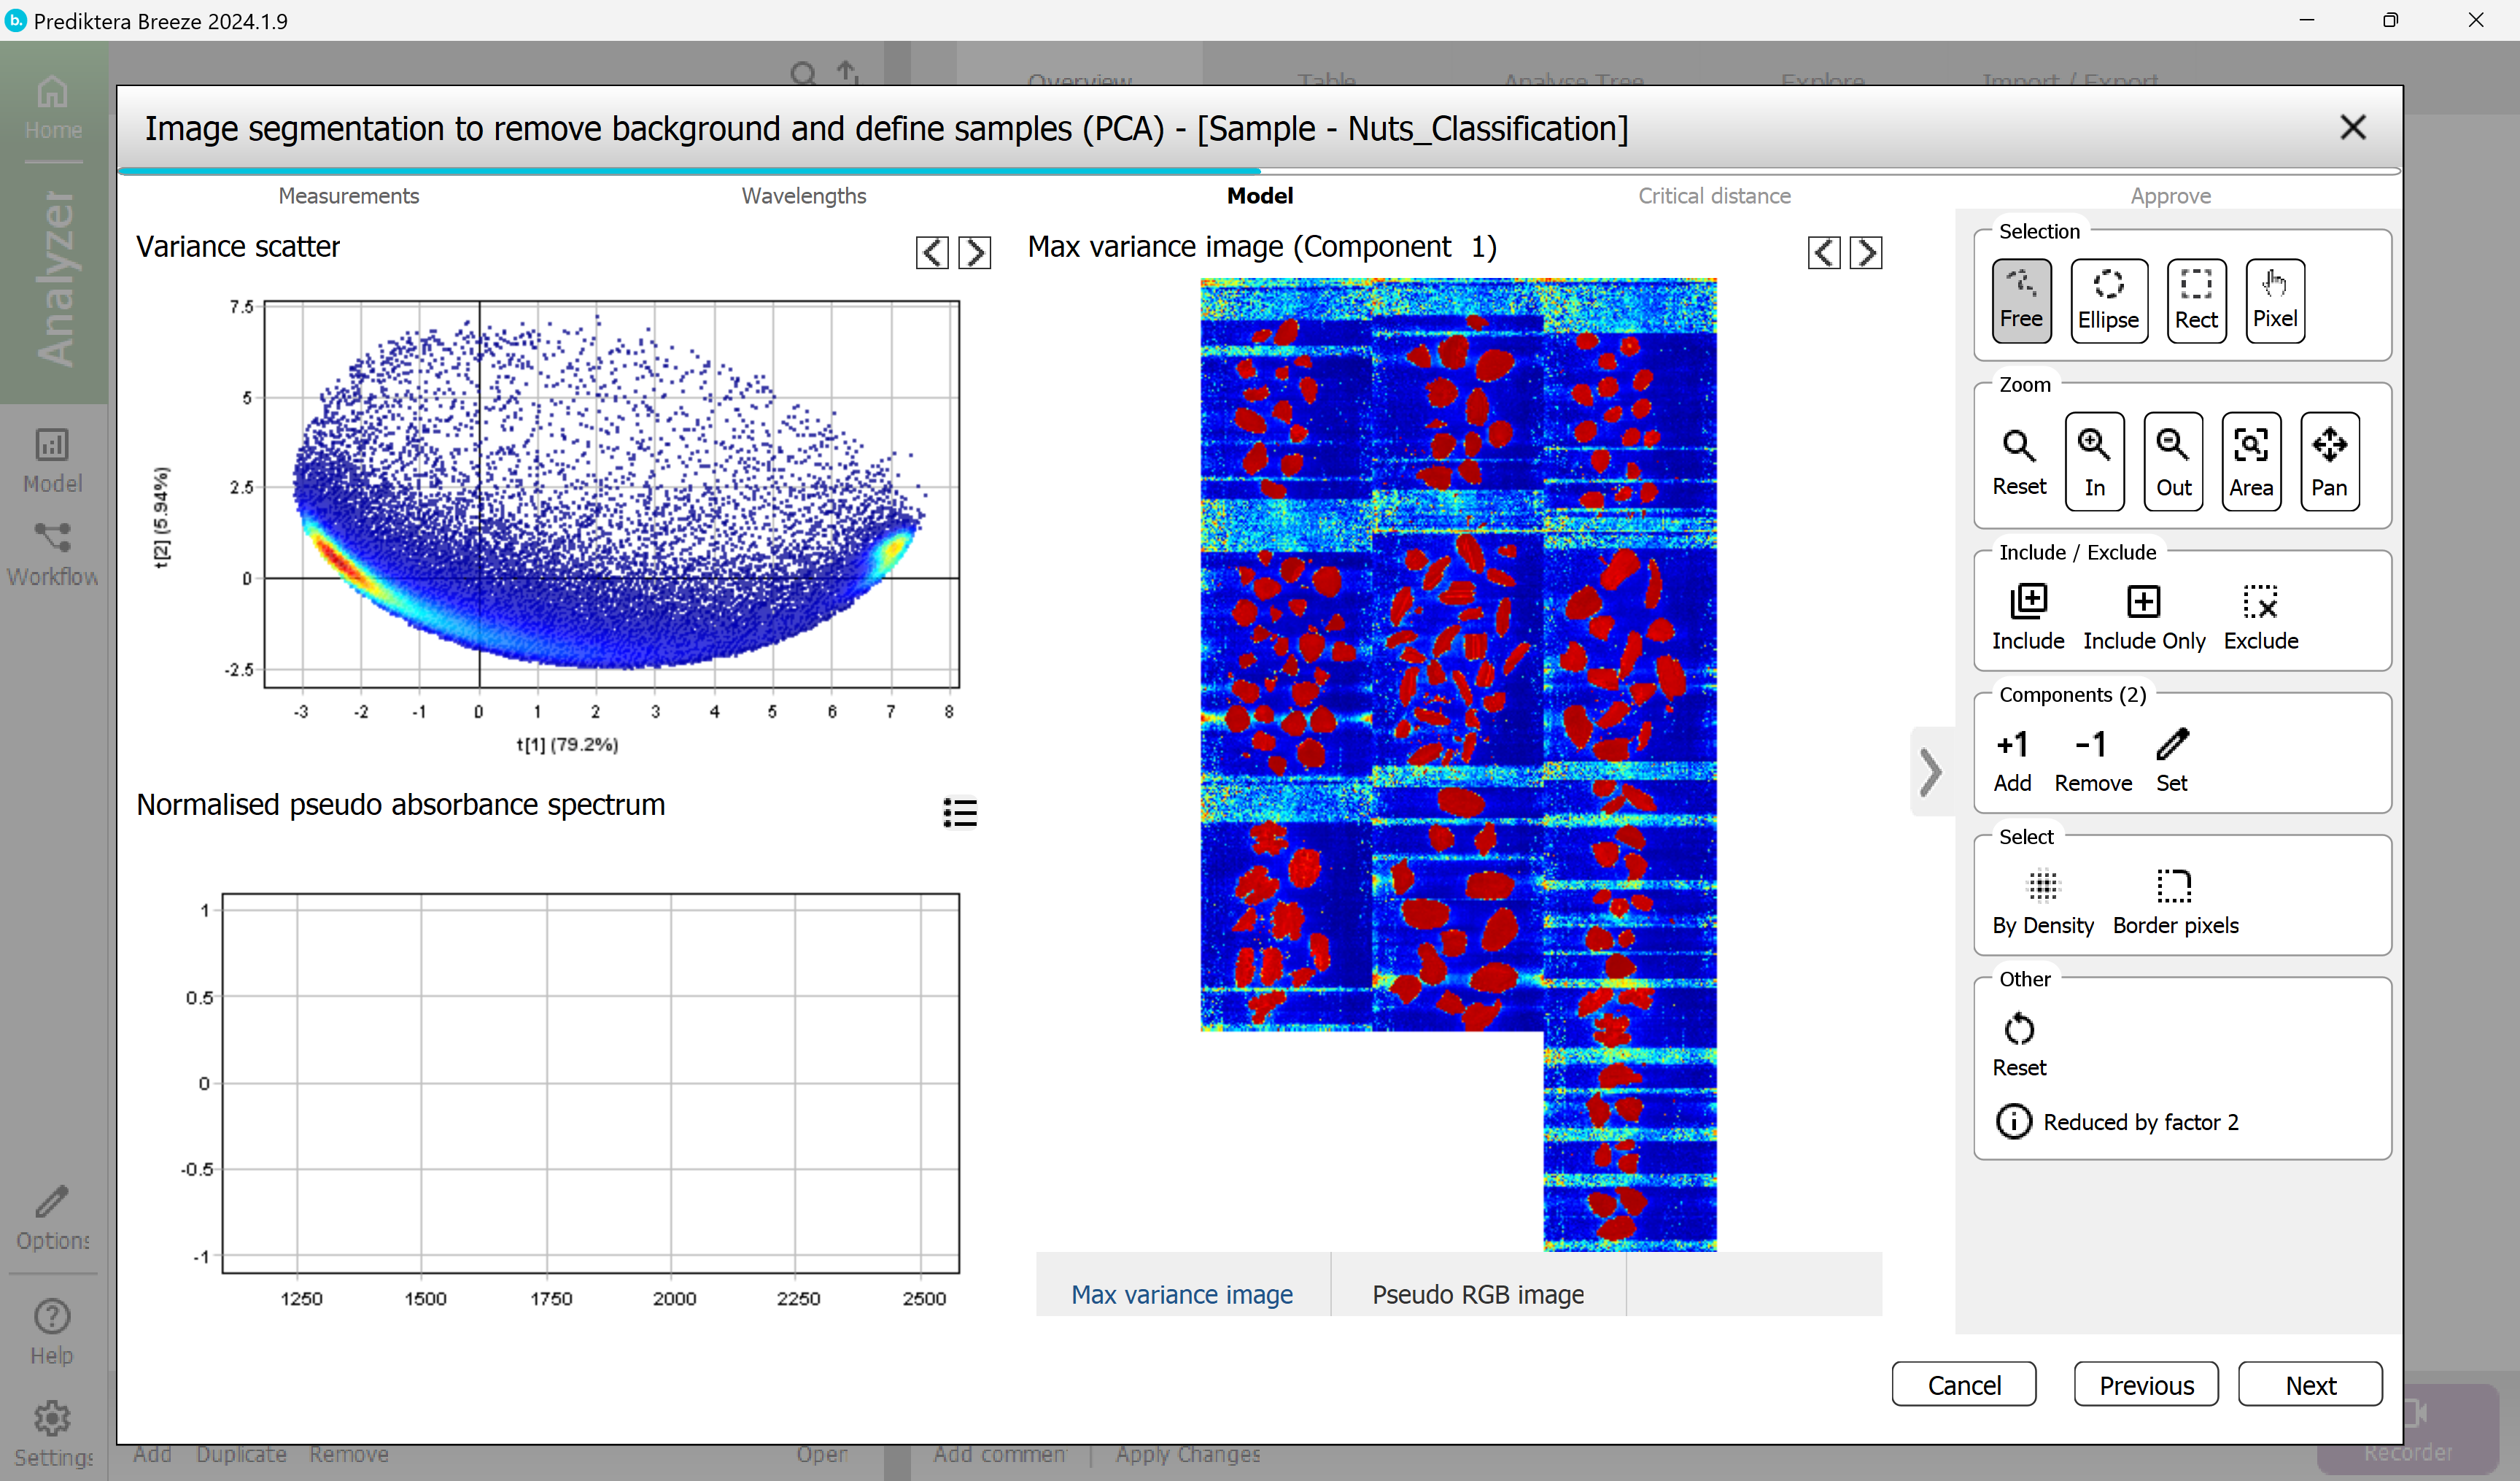Image resolution: width=2520 pixels, height=1481 pixels.
Task: Go to next Max variance component
Action: point(1865,252)
